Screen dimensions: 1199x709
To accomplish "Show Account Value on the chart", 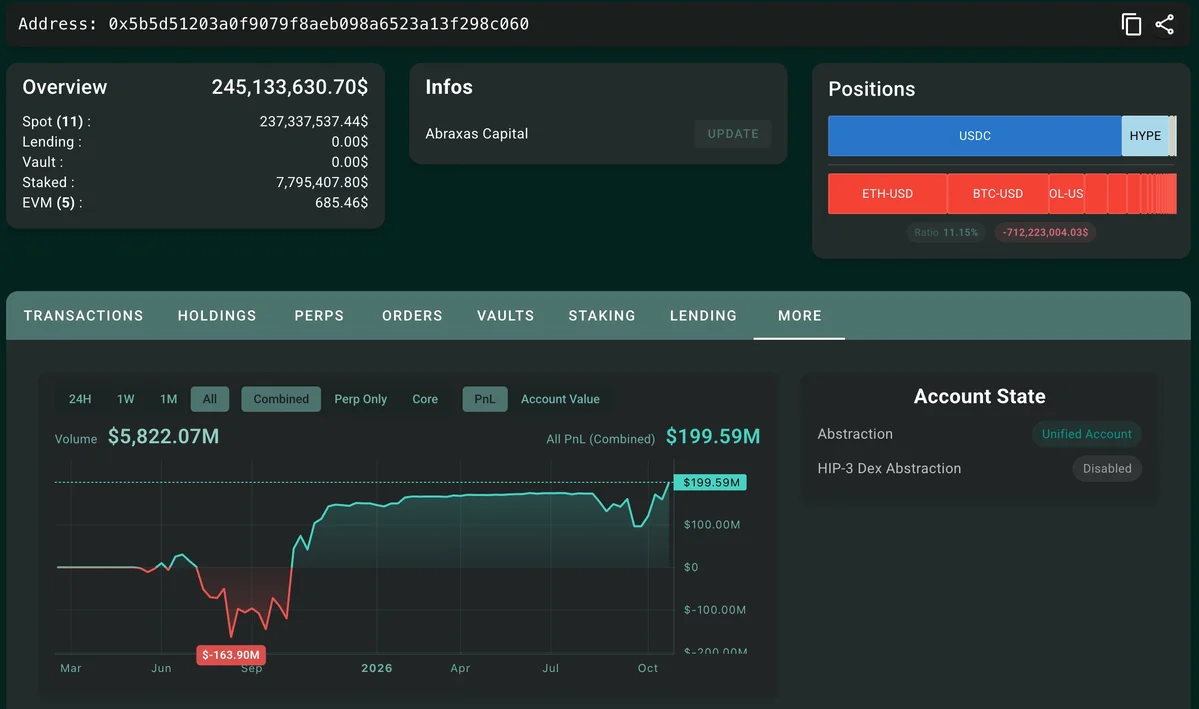I will (560, 399).
